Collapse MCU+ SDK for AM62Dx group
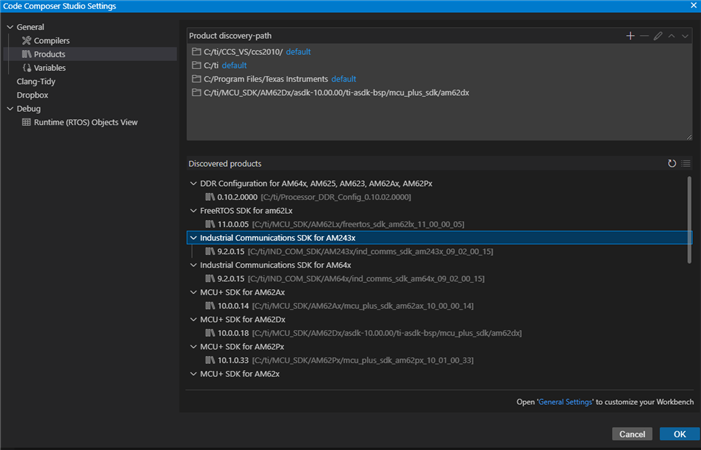The image size is (701, 450). [x=193, y=320]
